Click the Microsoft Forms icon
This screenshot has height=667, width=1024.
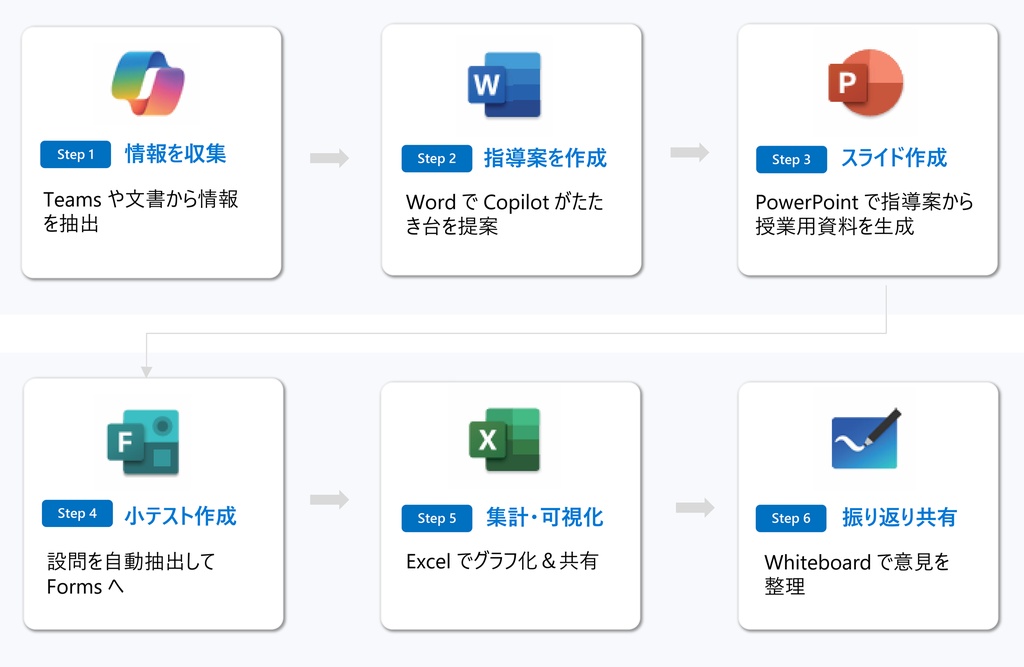(143, 442)
